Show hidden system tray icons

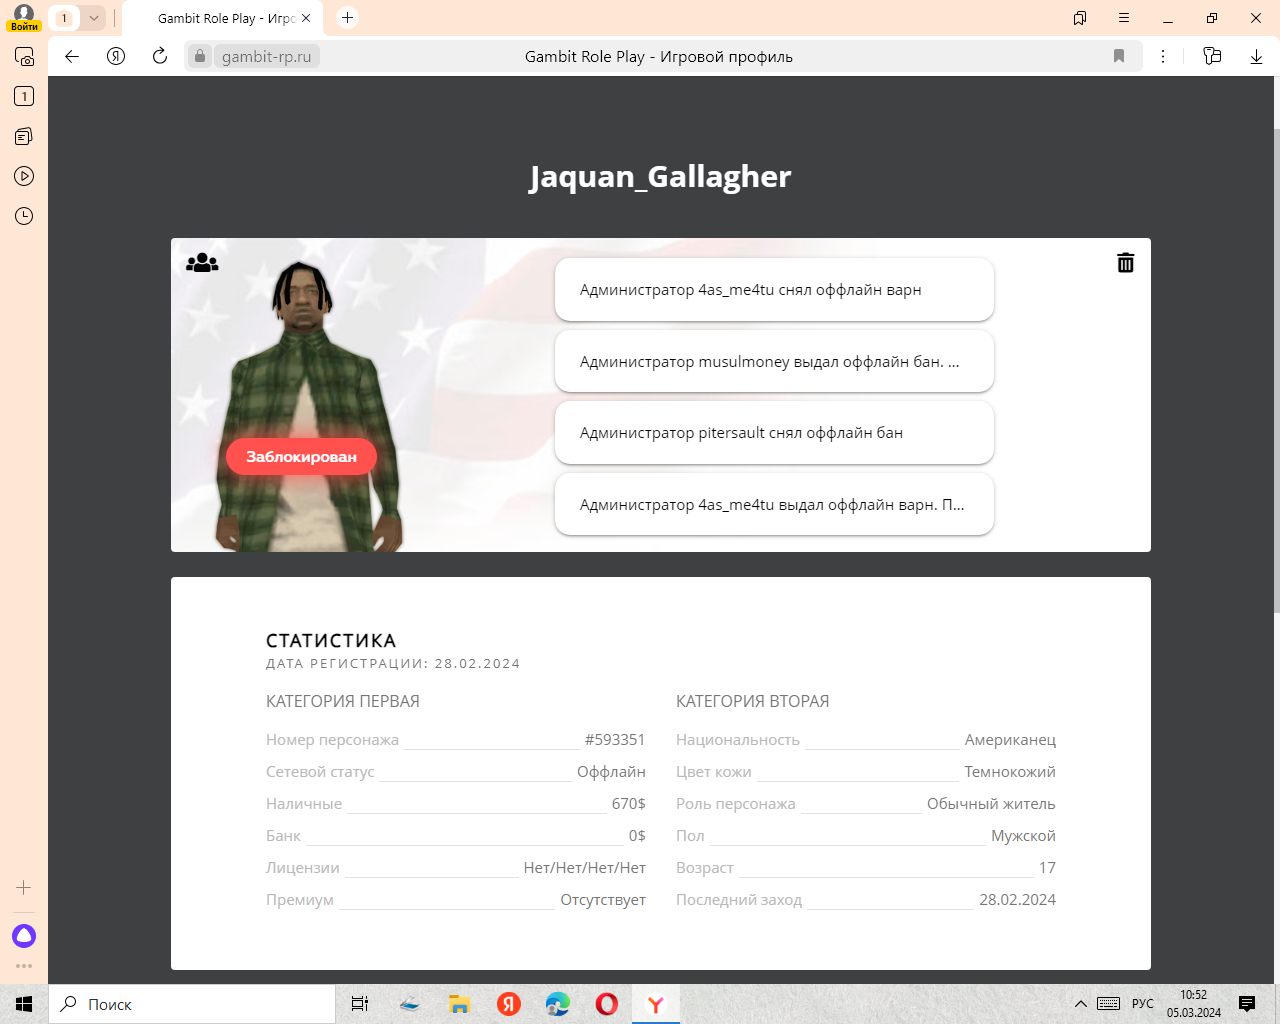click(x=1080, y=1004)
